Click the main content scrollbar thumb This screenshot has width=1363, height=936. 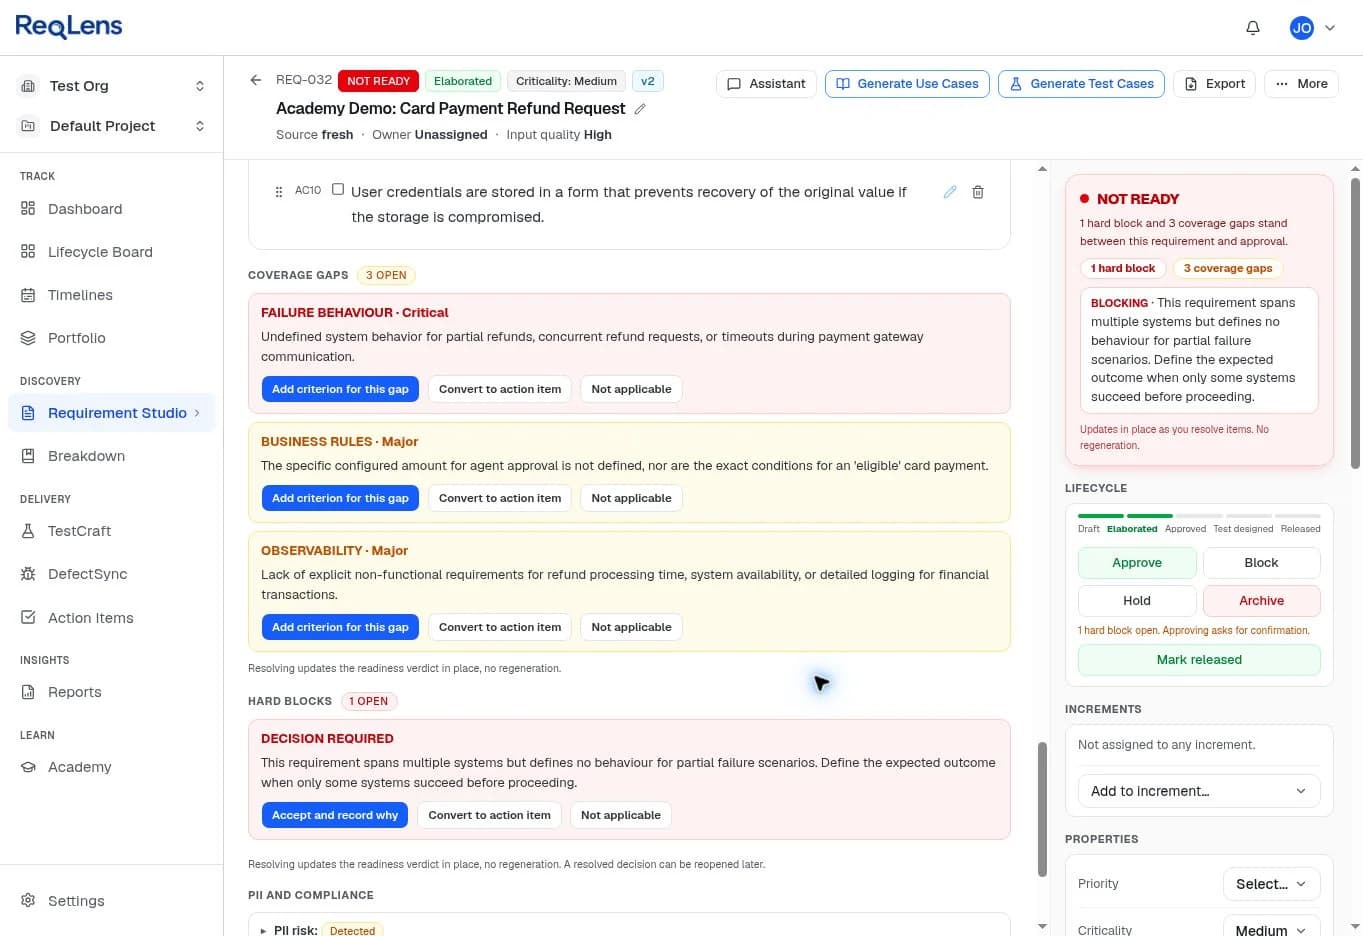(1043, 809)
